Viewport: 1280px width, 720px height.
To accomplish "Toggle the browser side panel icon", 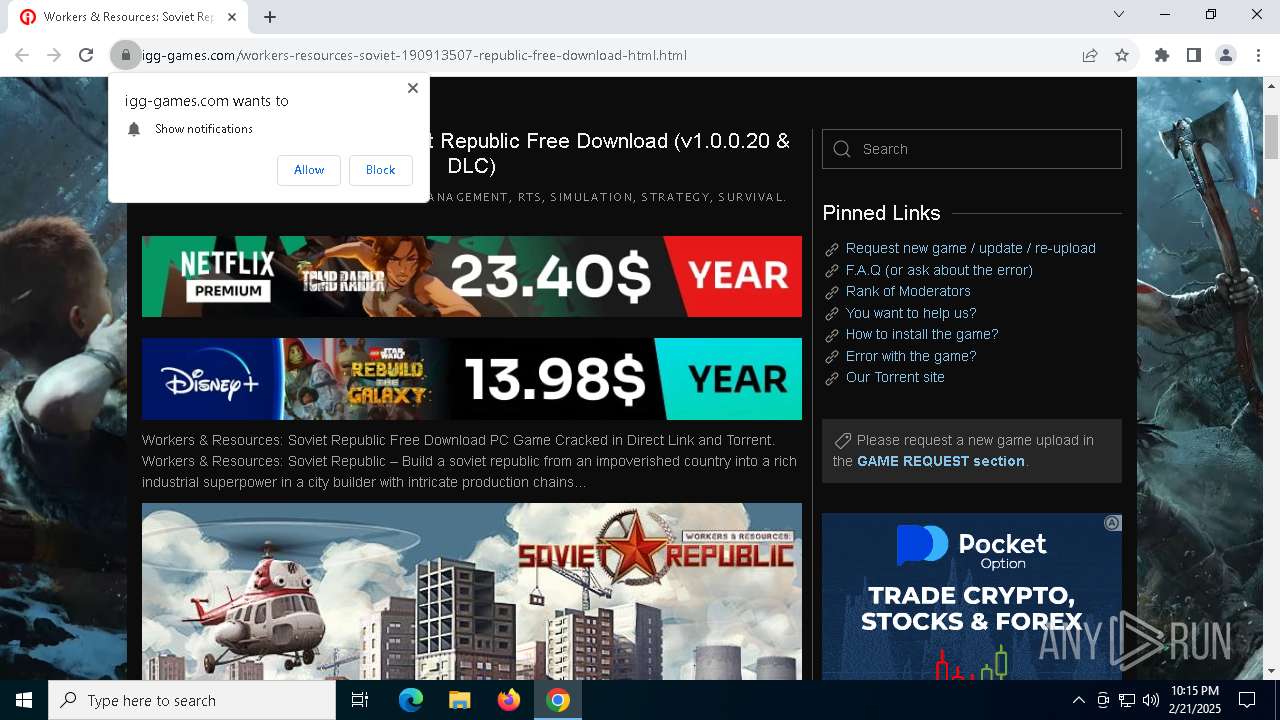I will [x=1194, y=55].
